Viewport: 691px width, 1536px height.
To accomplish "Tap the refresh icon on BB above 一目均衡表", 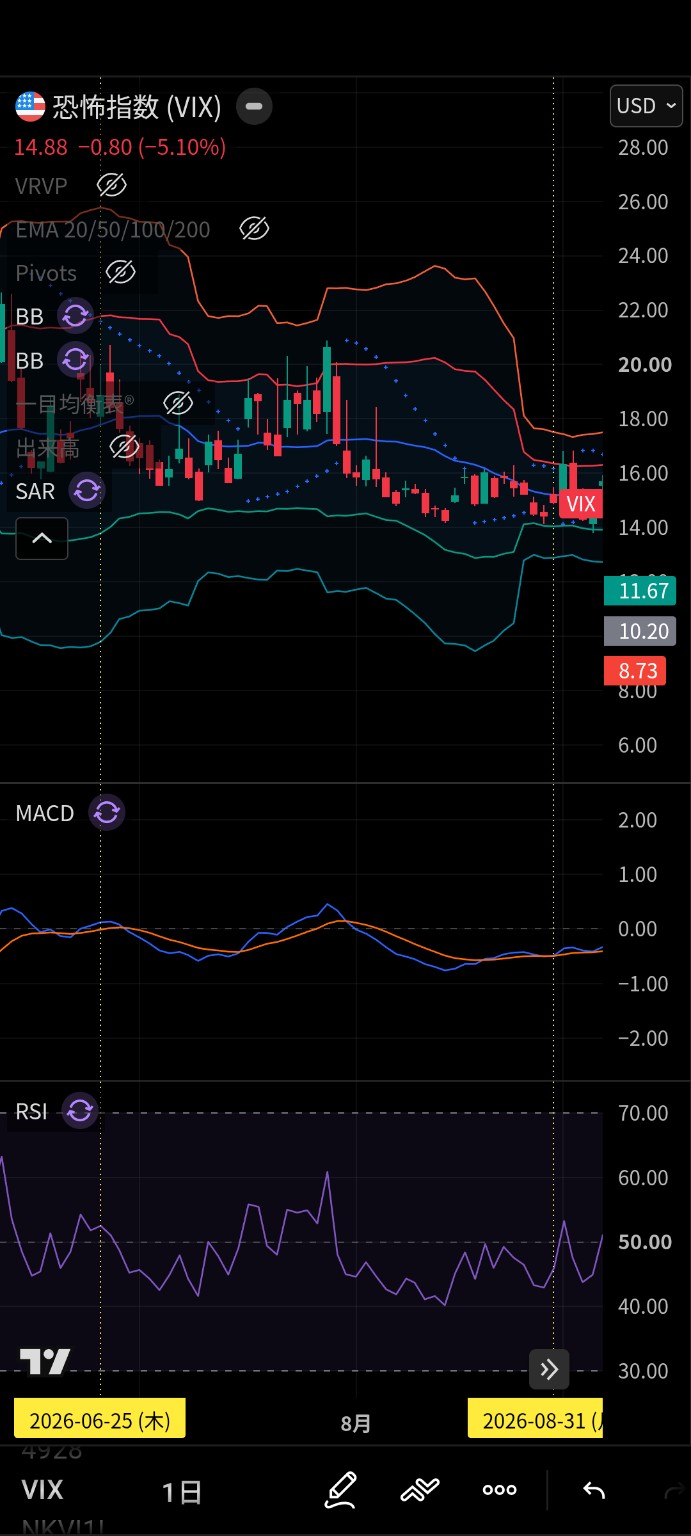I will tap(75, 359).
